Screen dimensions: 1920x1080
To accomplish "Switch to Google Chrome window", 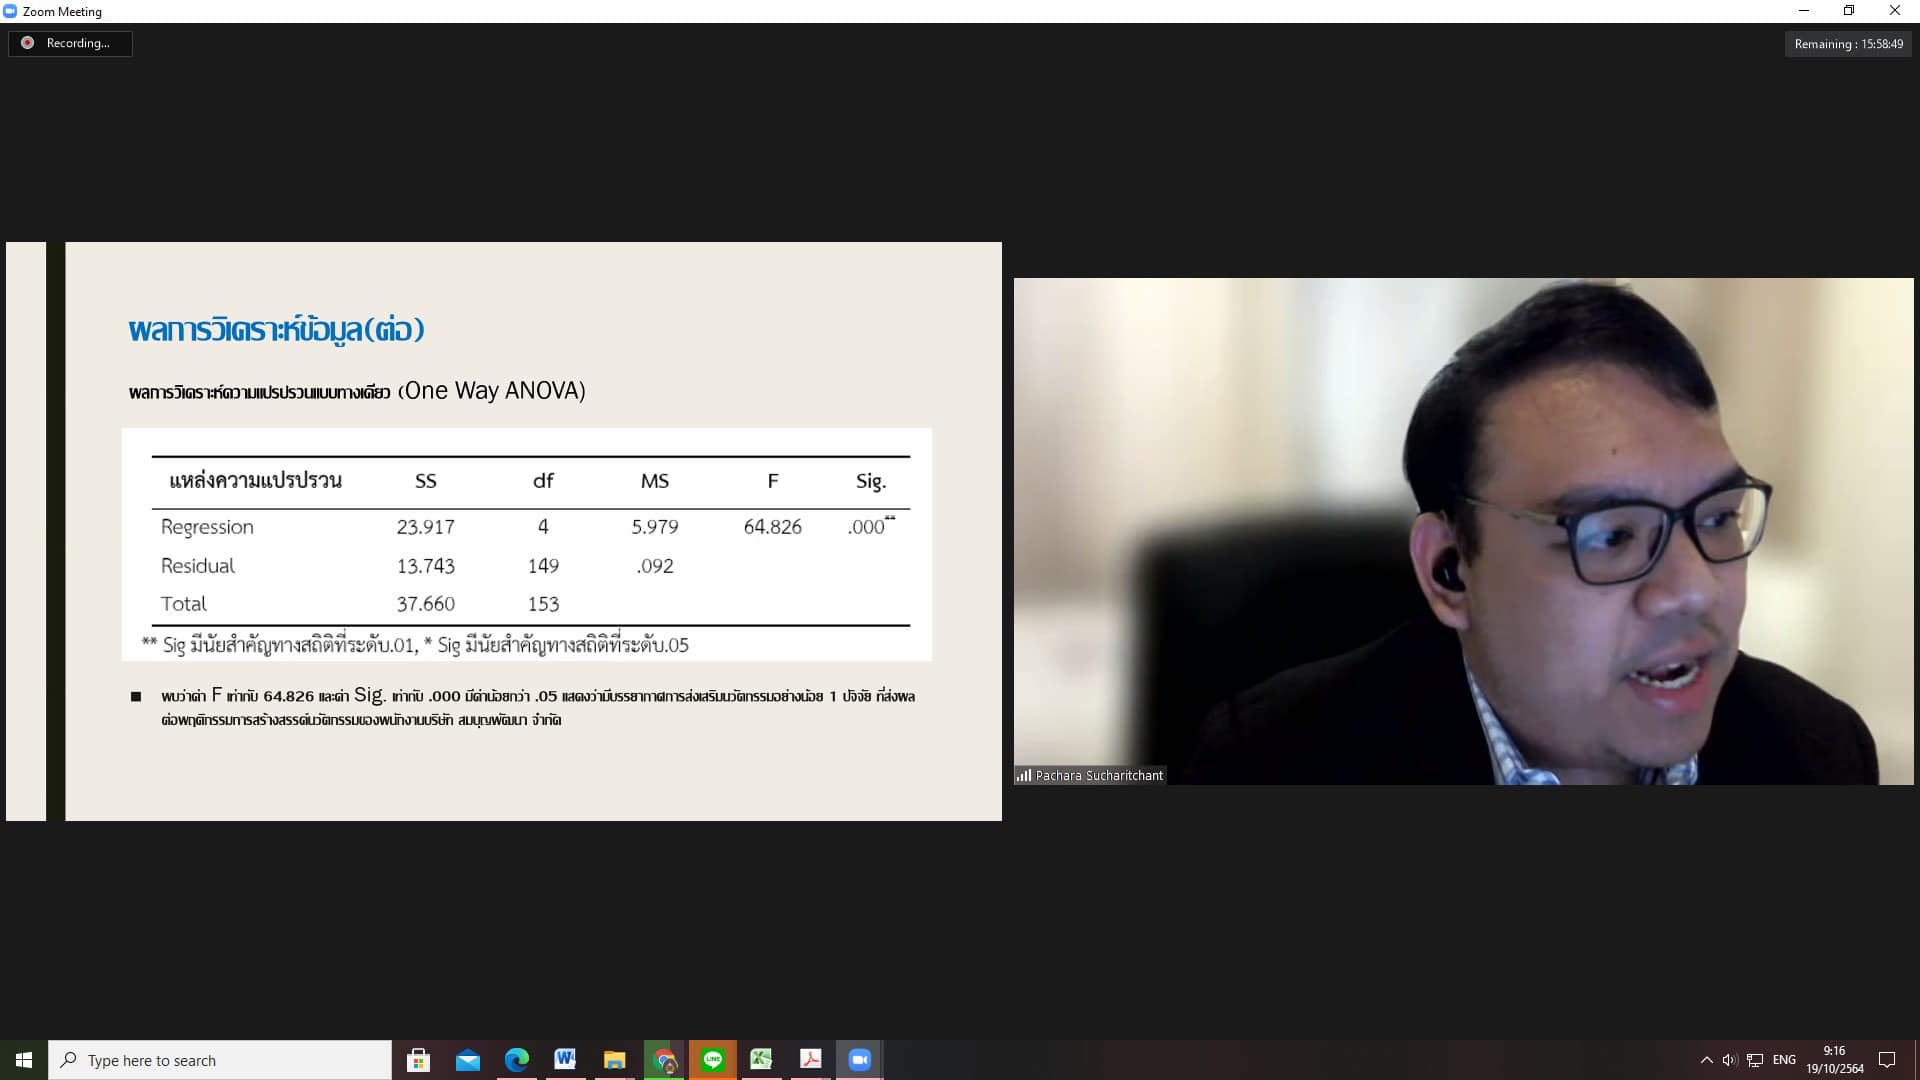I will coord(664,1060).
